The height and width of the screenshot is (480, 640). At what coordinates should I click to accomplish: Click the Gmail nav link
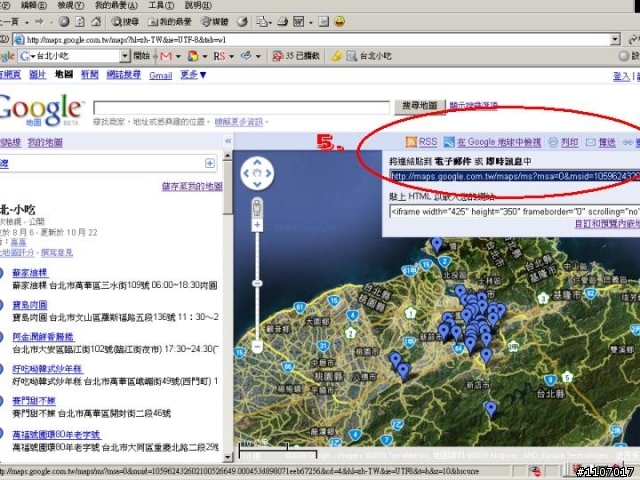(160, 75)
